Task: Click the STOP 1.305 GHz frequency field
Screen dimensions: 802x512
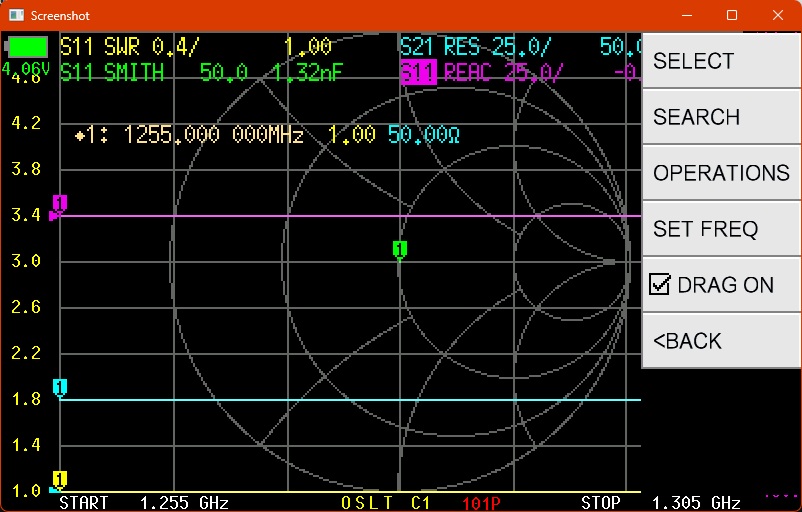Action: click(x=660, y=502)
